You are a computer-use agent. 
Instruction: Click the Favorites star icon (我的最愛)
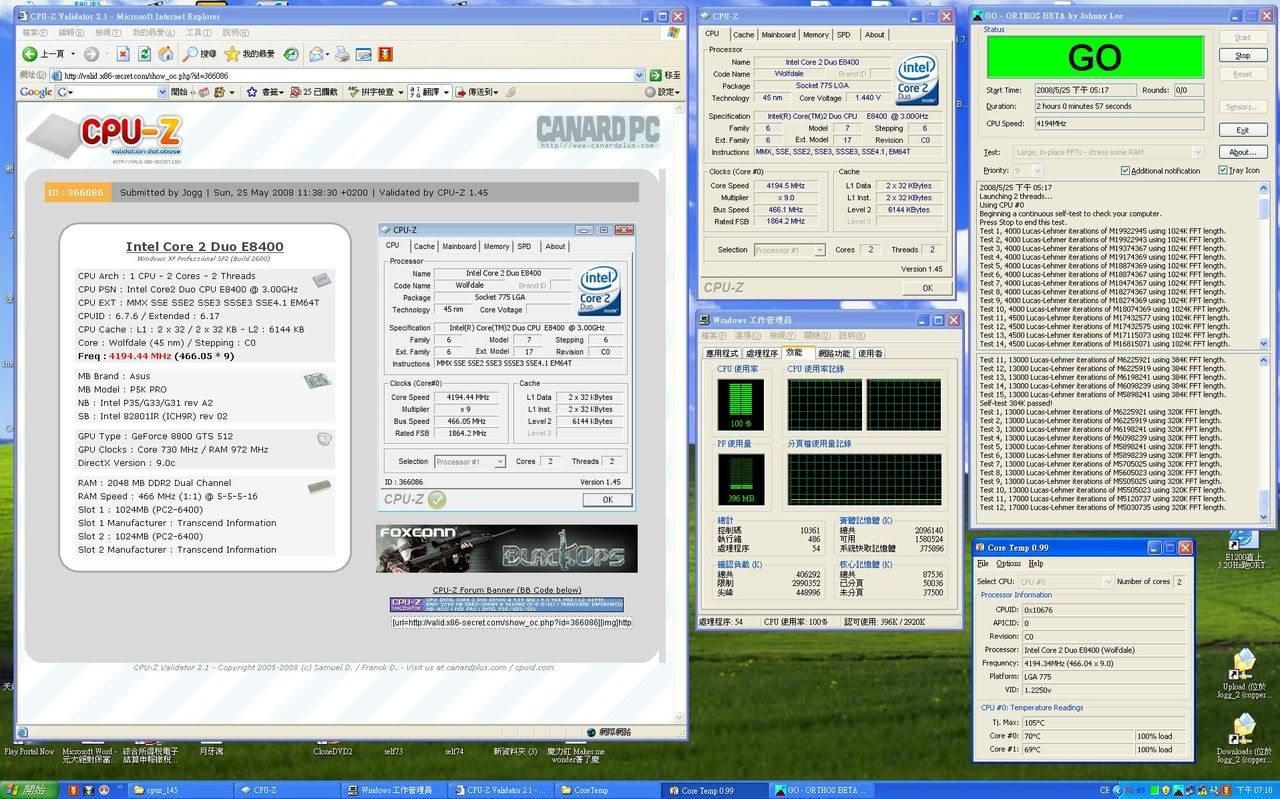232,55
